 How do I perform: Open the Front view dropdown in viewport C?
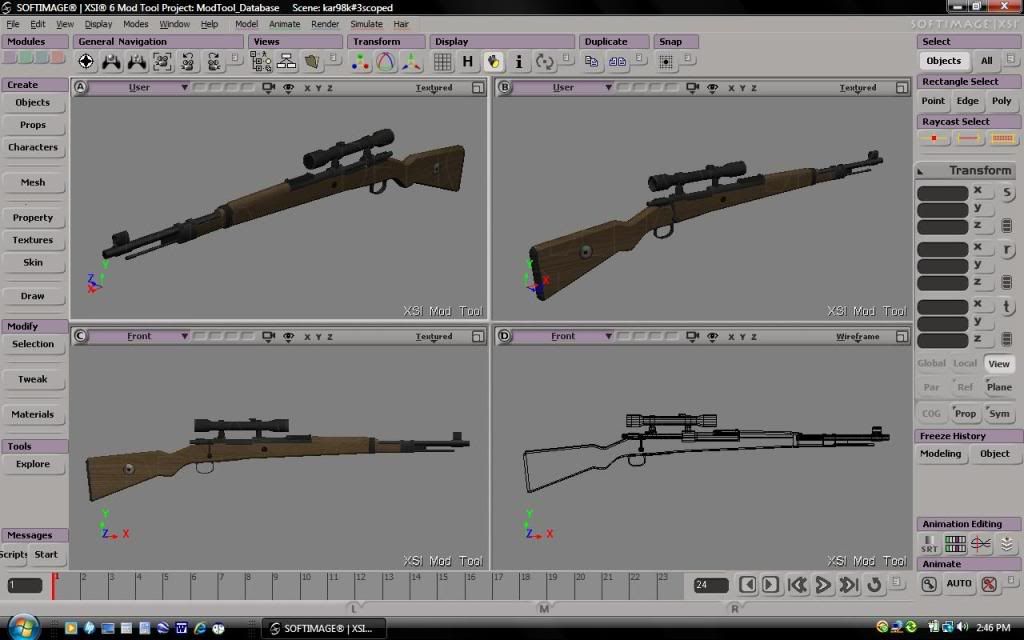click(x=140, y=336)
